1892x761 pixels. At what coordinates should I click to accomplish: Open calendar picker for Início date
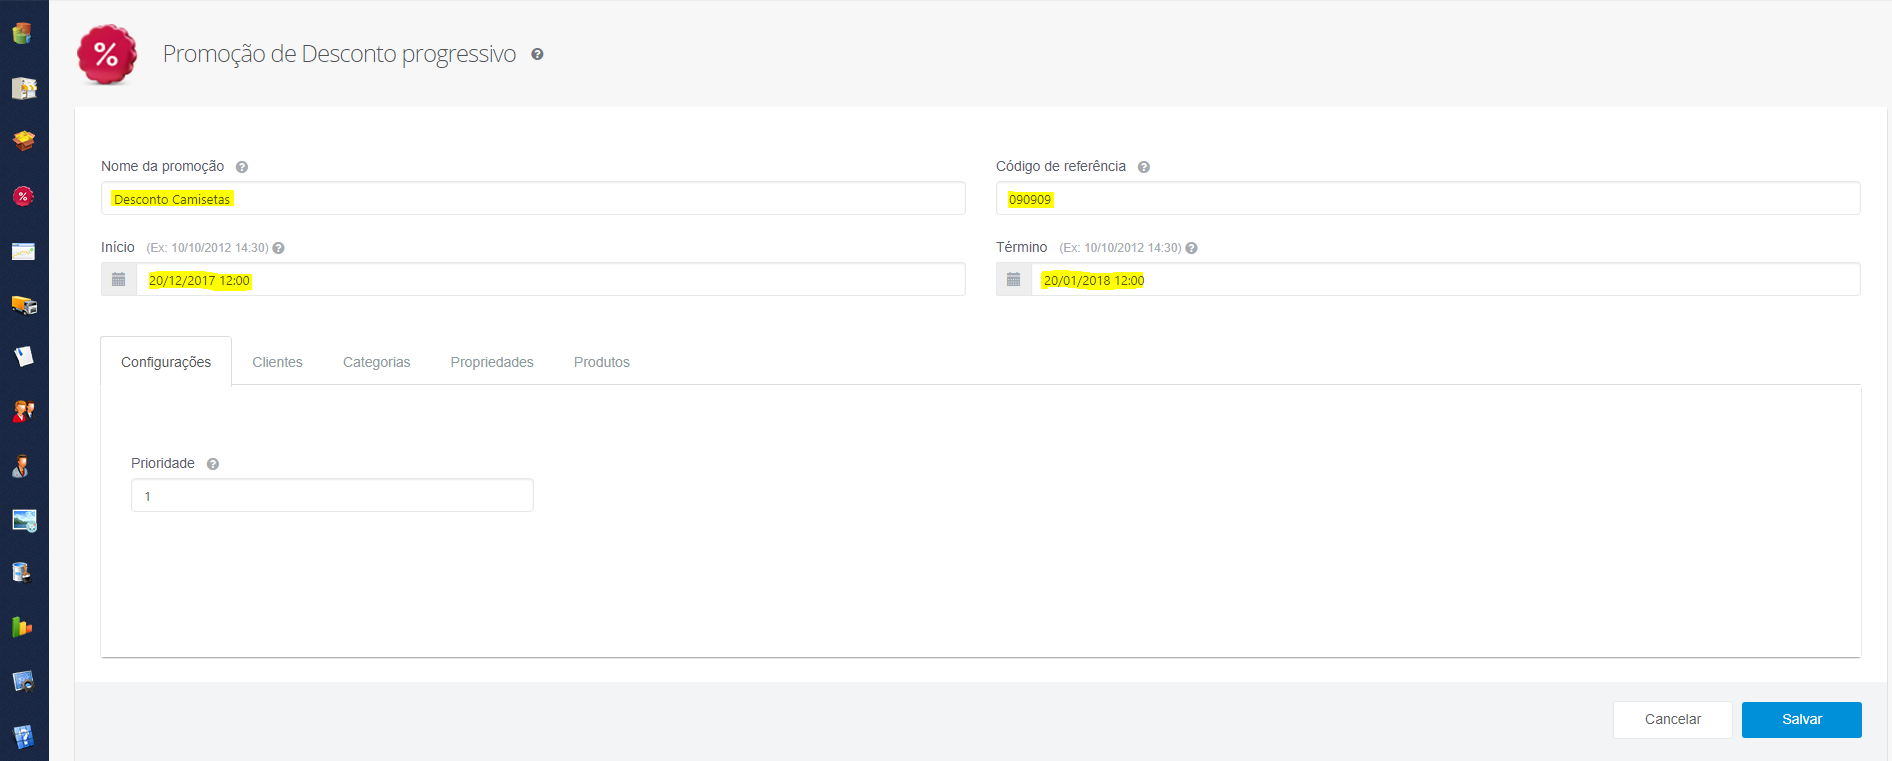[x=119, y=279]
